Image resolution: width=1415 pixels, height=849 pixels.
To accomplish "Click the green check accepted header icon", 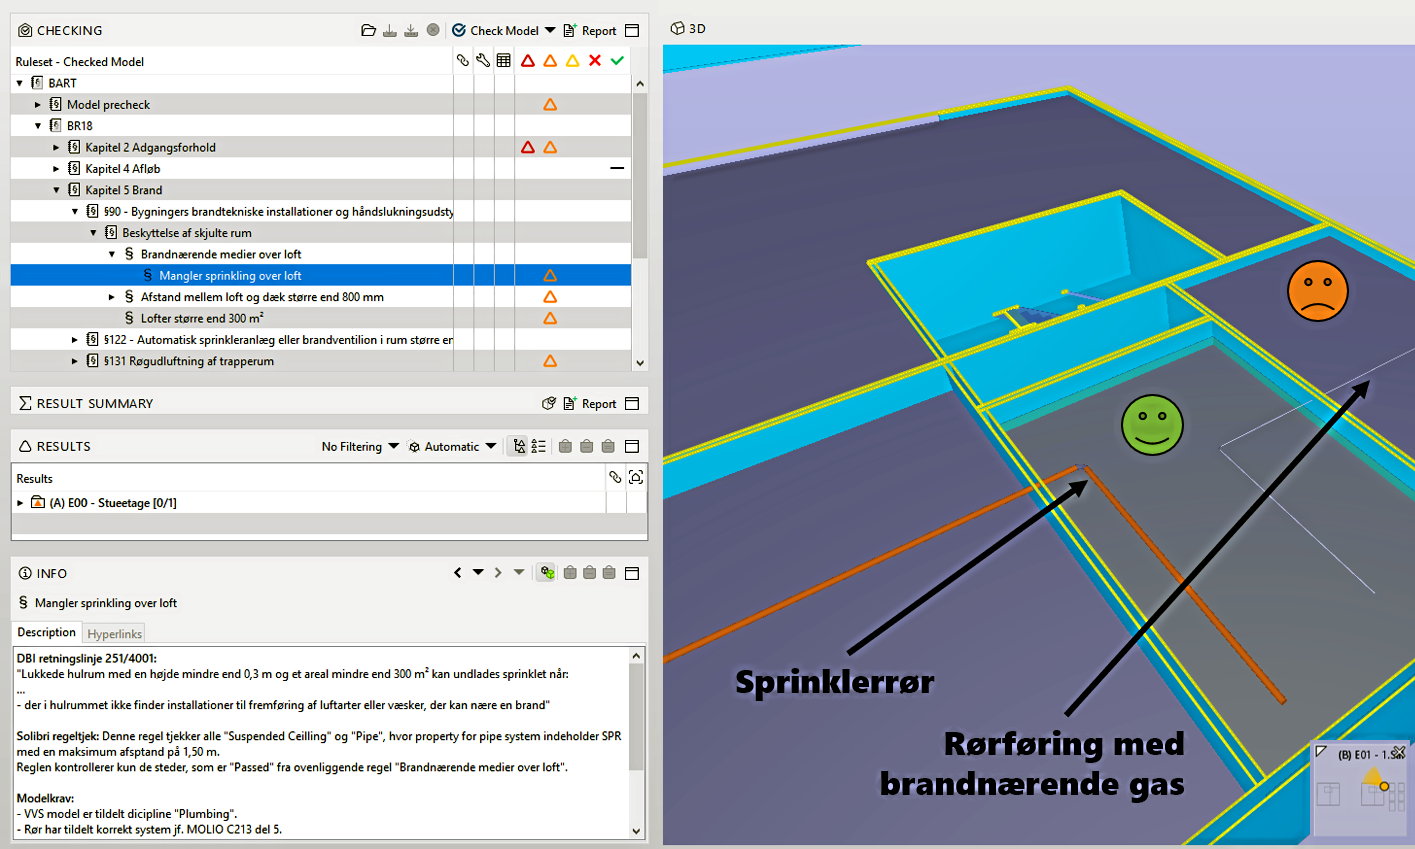I will point(617,61).
